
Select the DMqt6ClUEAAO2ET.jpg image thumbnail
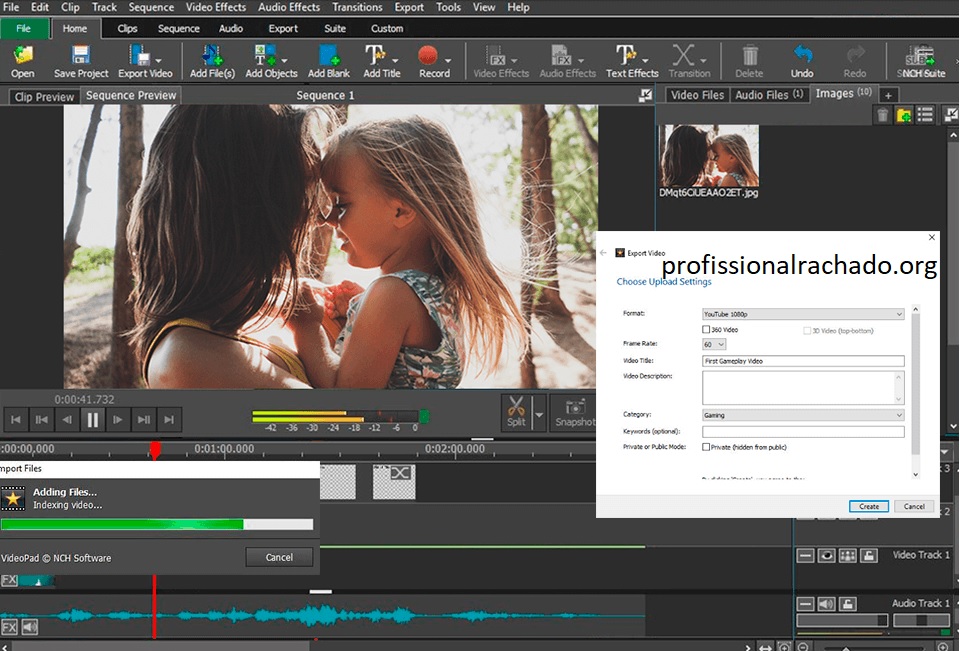(708, 156)
